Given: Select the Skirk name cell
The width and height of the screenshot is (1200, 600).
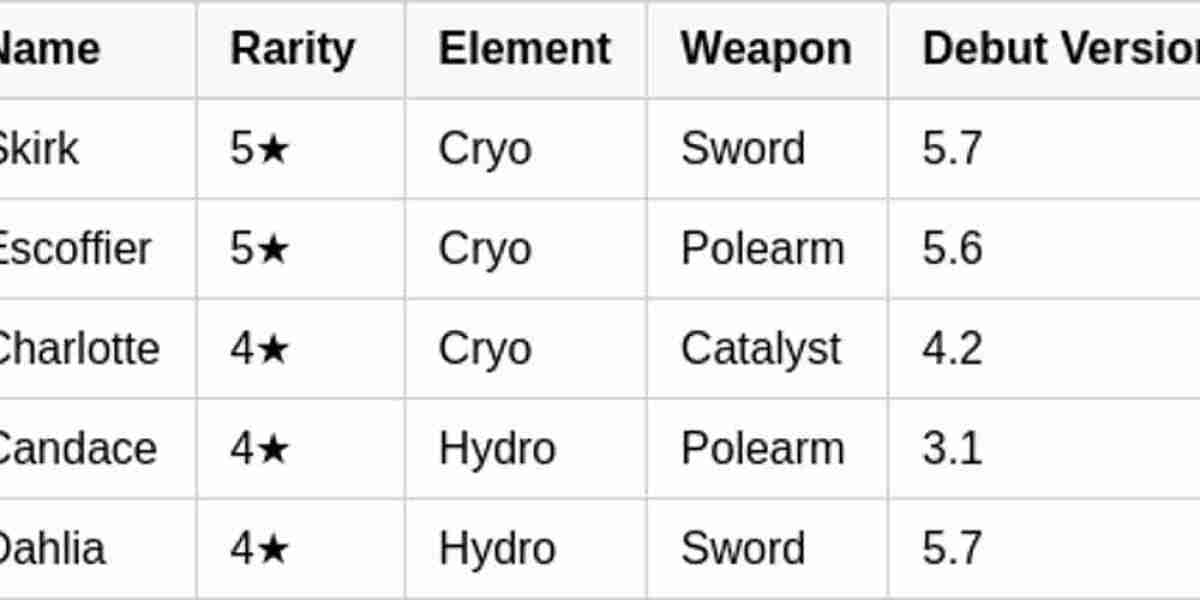Looking at the screenshot, I should tap(38, 149).
